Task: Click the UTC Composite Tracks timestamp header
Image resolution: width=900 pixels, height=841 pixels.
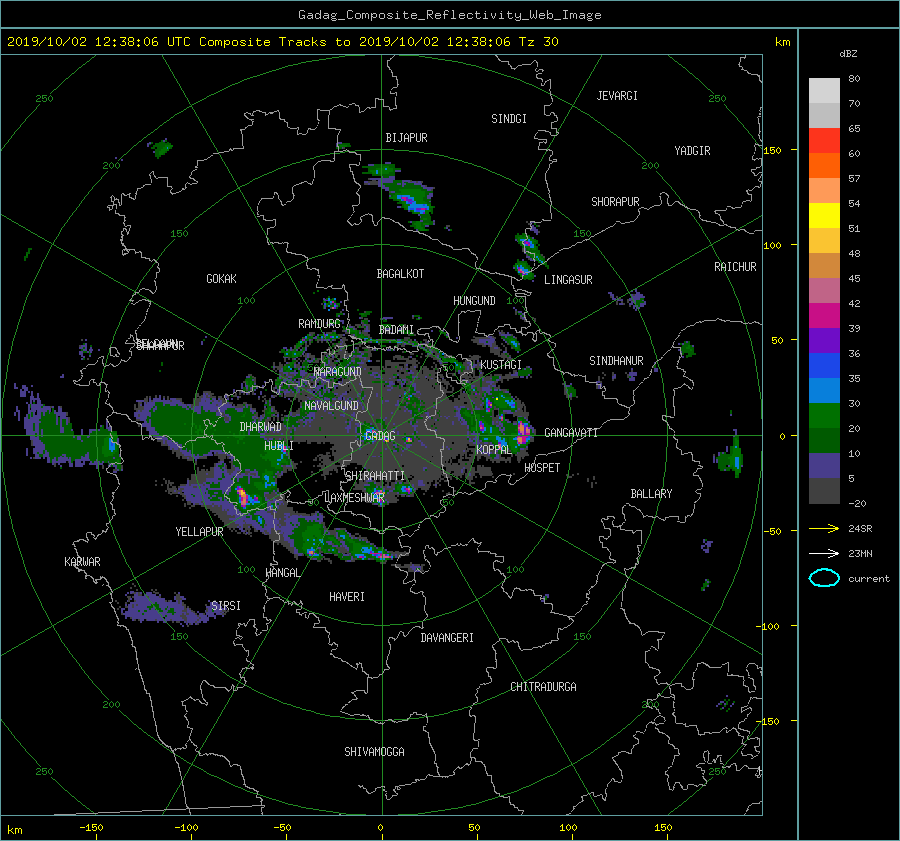Action: click(282, 42)
